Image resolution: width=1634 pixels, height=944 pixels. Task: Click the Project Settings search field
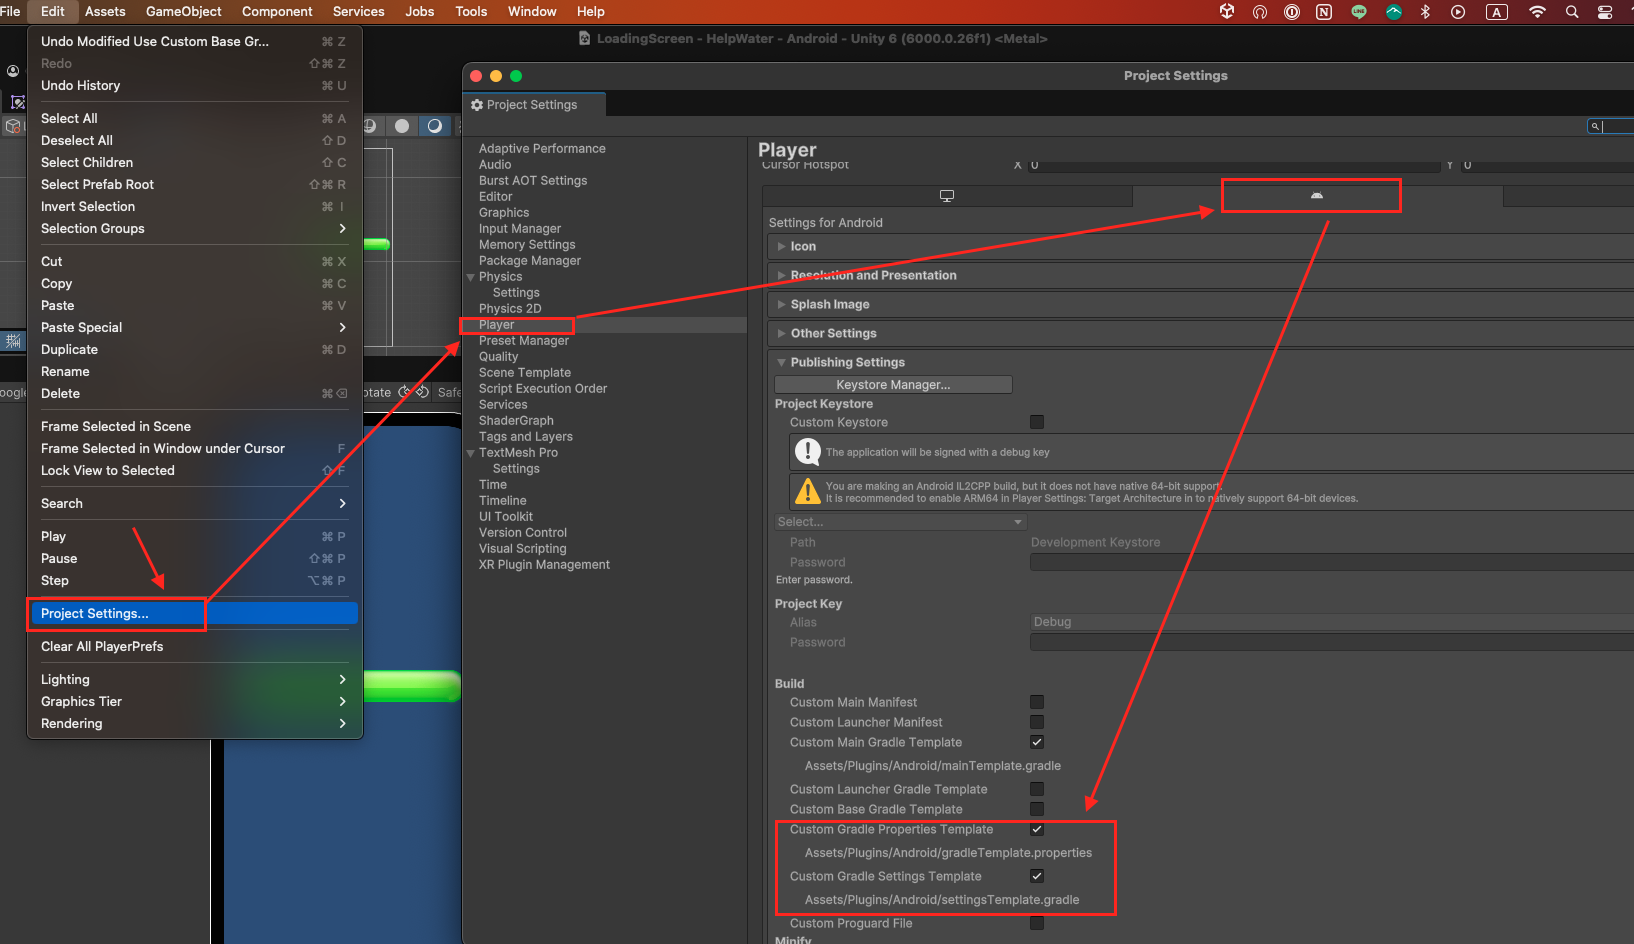pyautogui.click(x=1611, y=126)
